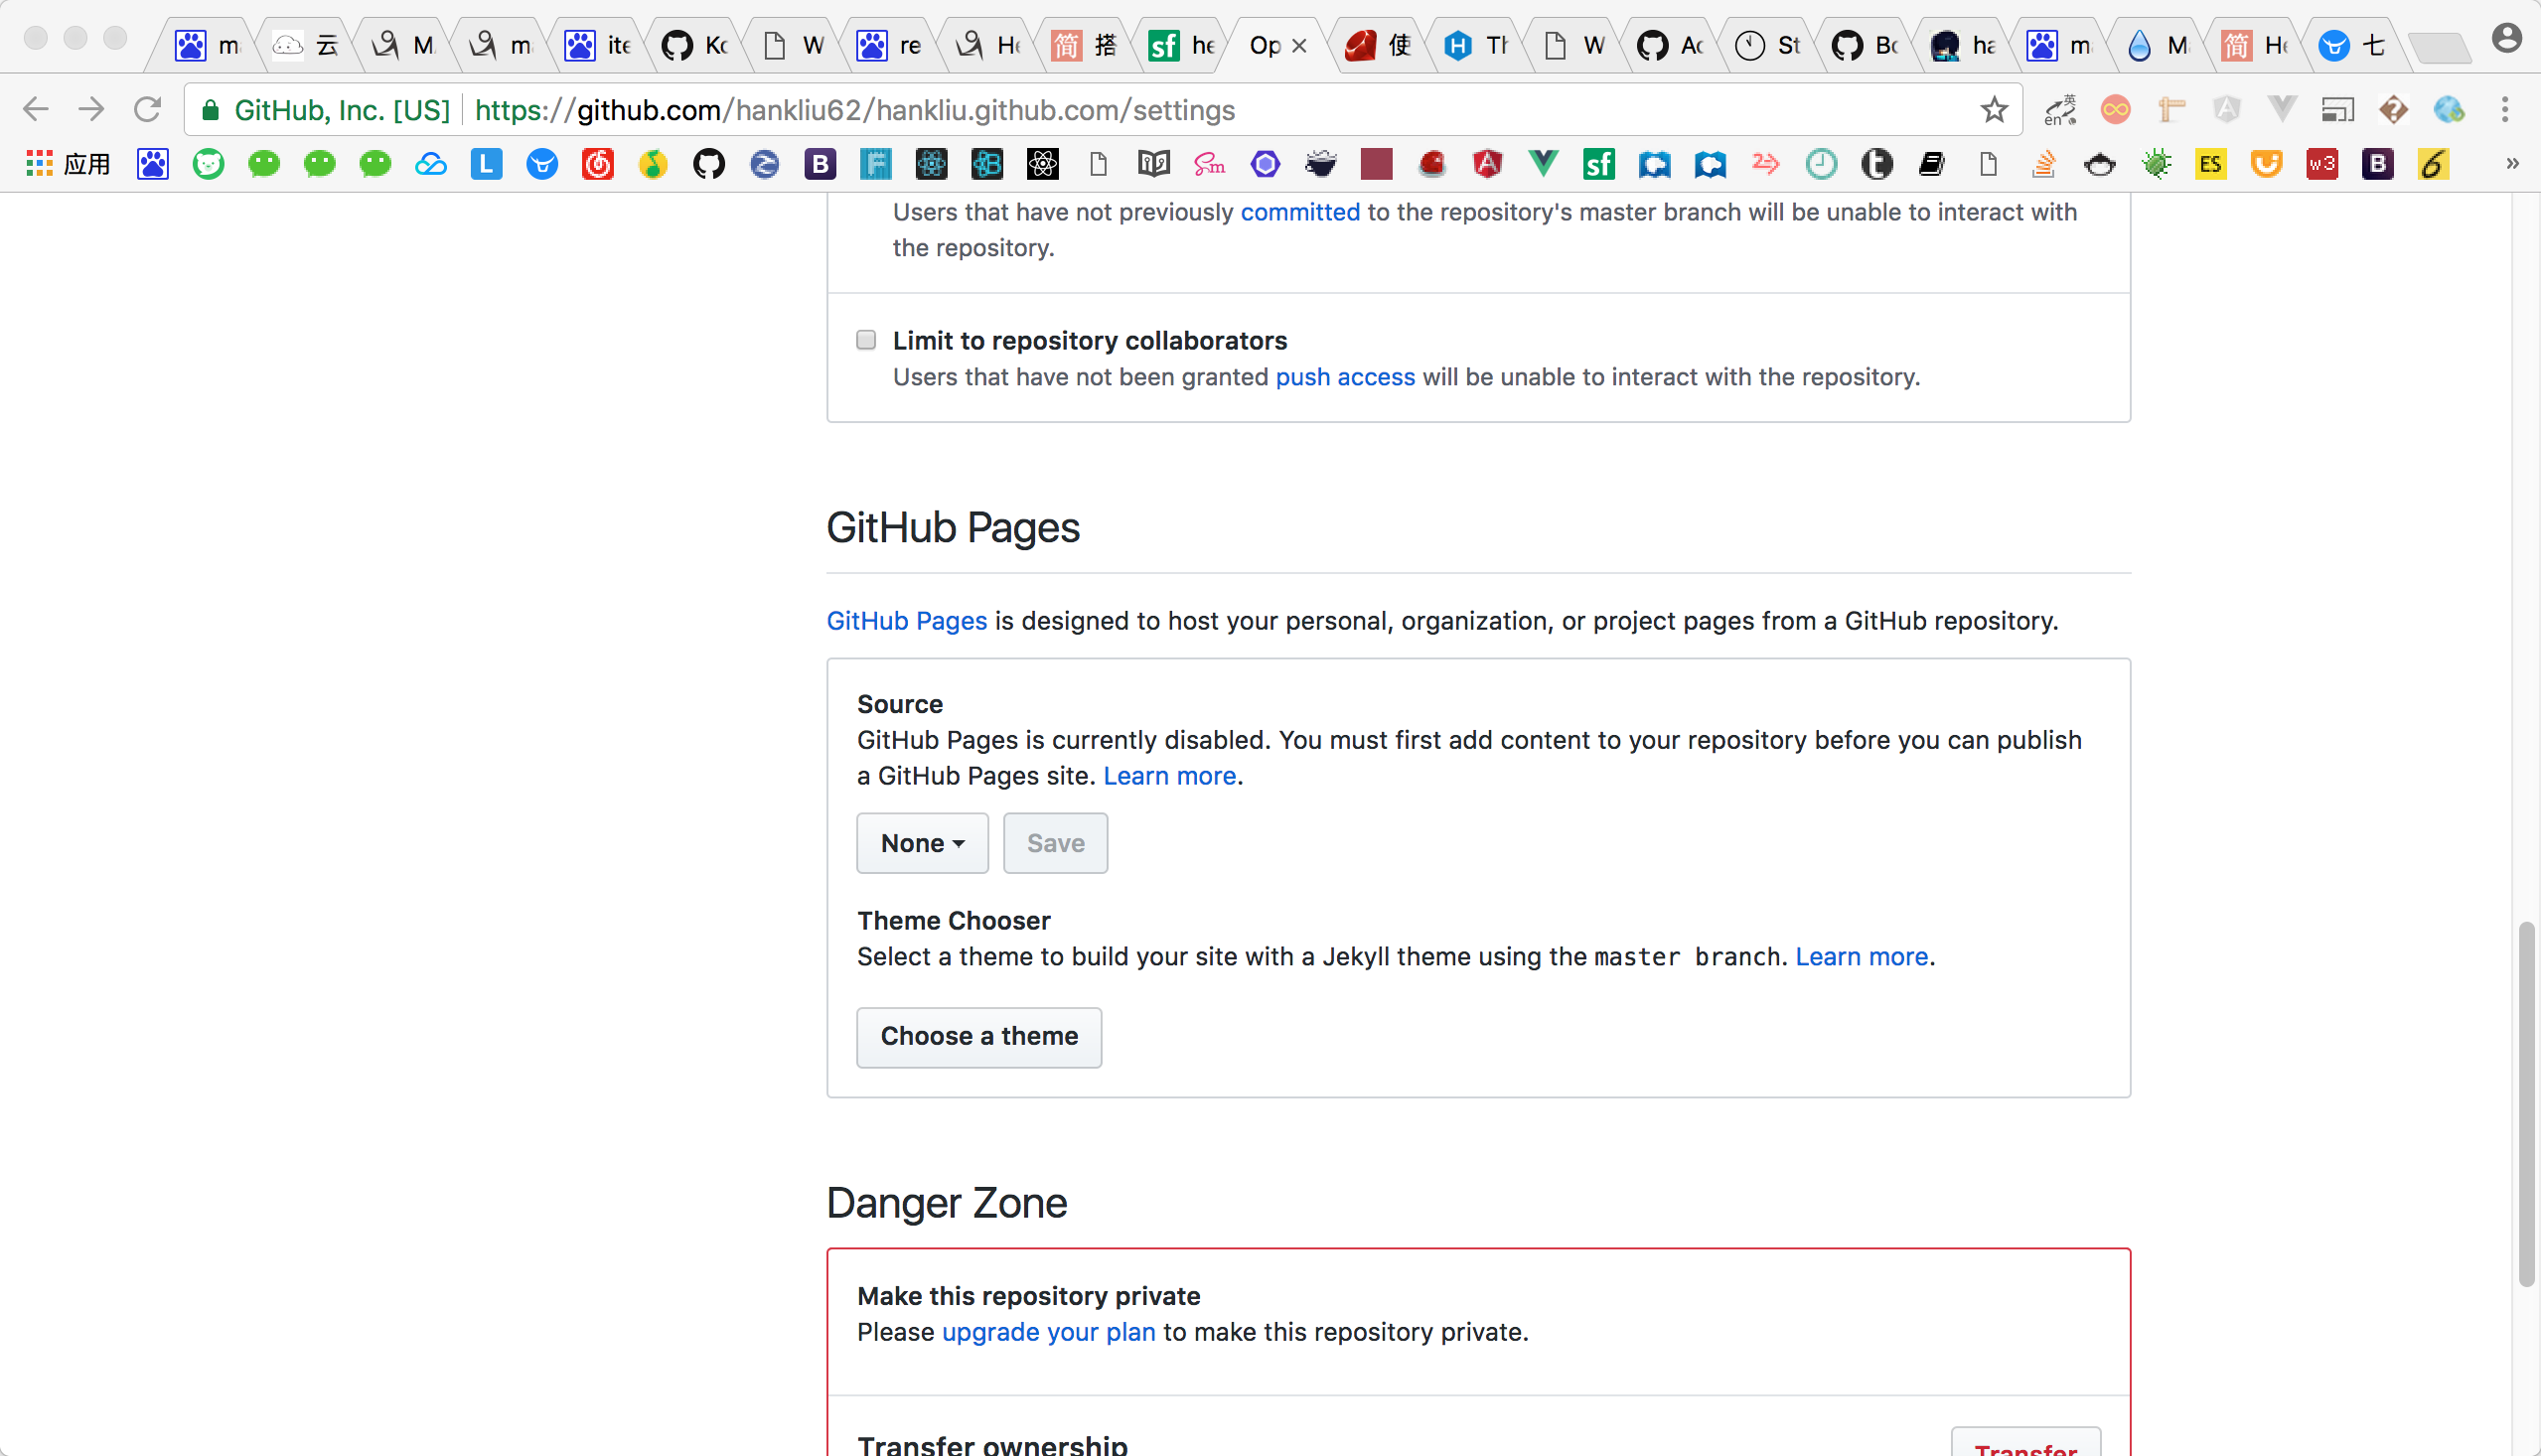Open the upgrade your plan link
2541x1456 pixels.
pos(1048,1332)
